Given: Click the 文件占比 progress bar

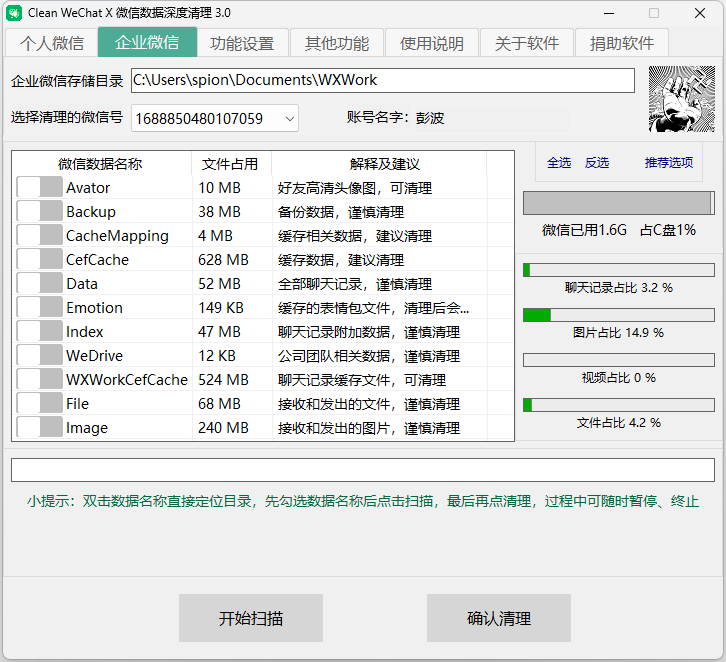Looking at the screenshot, I should click(619, 405).
